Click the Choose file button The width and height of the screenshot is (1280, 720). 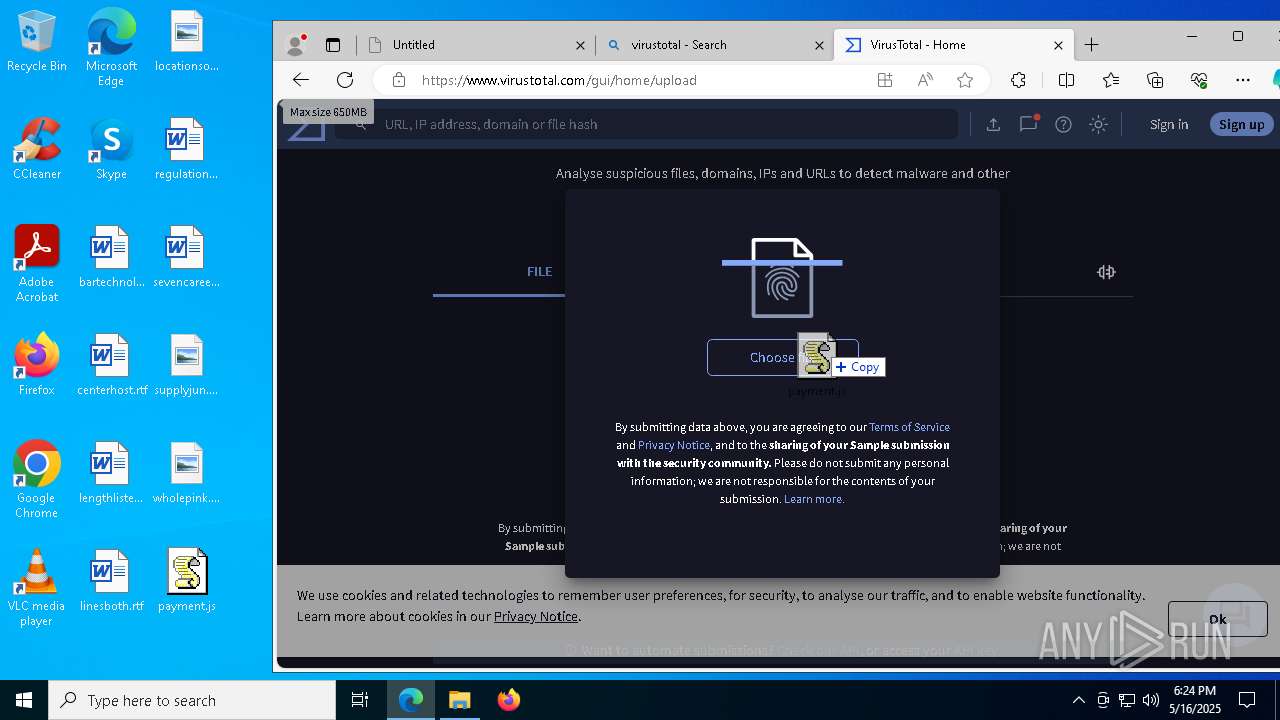coord(782,358)
